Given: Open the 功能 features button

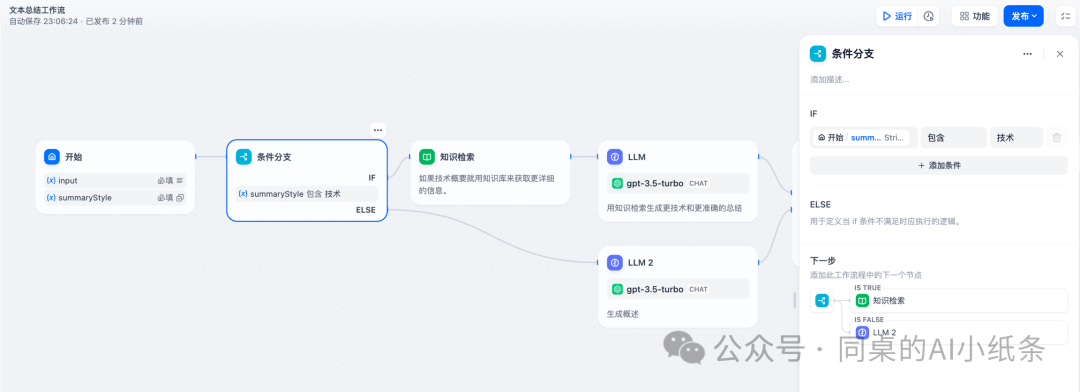Looking at the screenshot, I should click(975, 16).
